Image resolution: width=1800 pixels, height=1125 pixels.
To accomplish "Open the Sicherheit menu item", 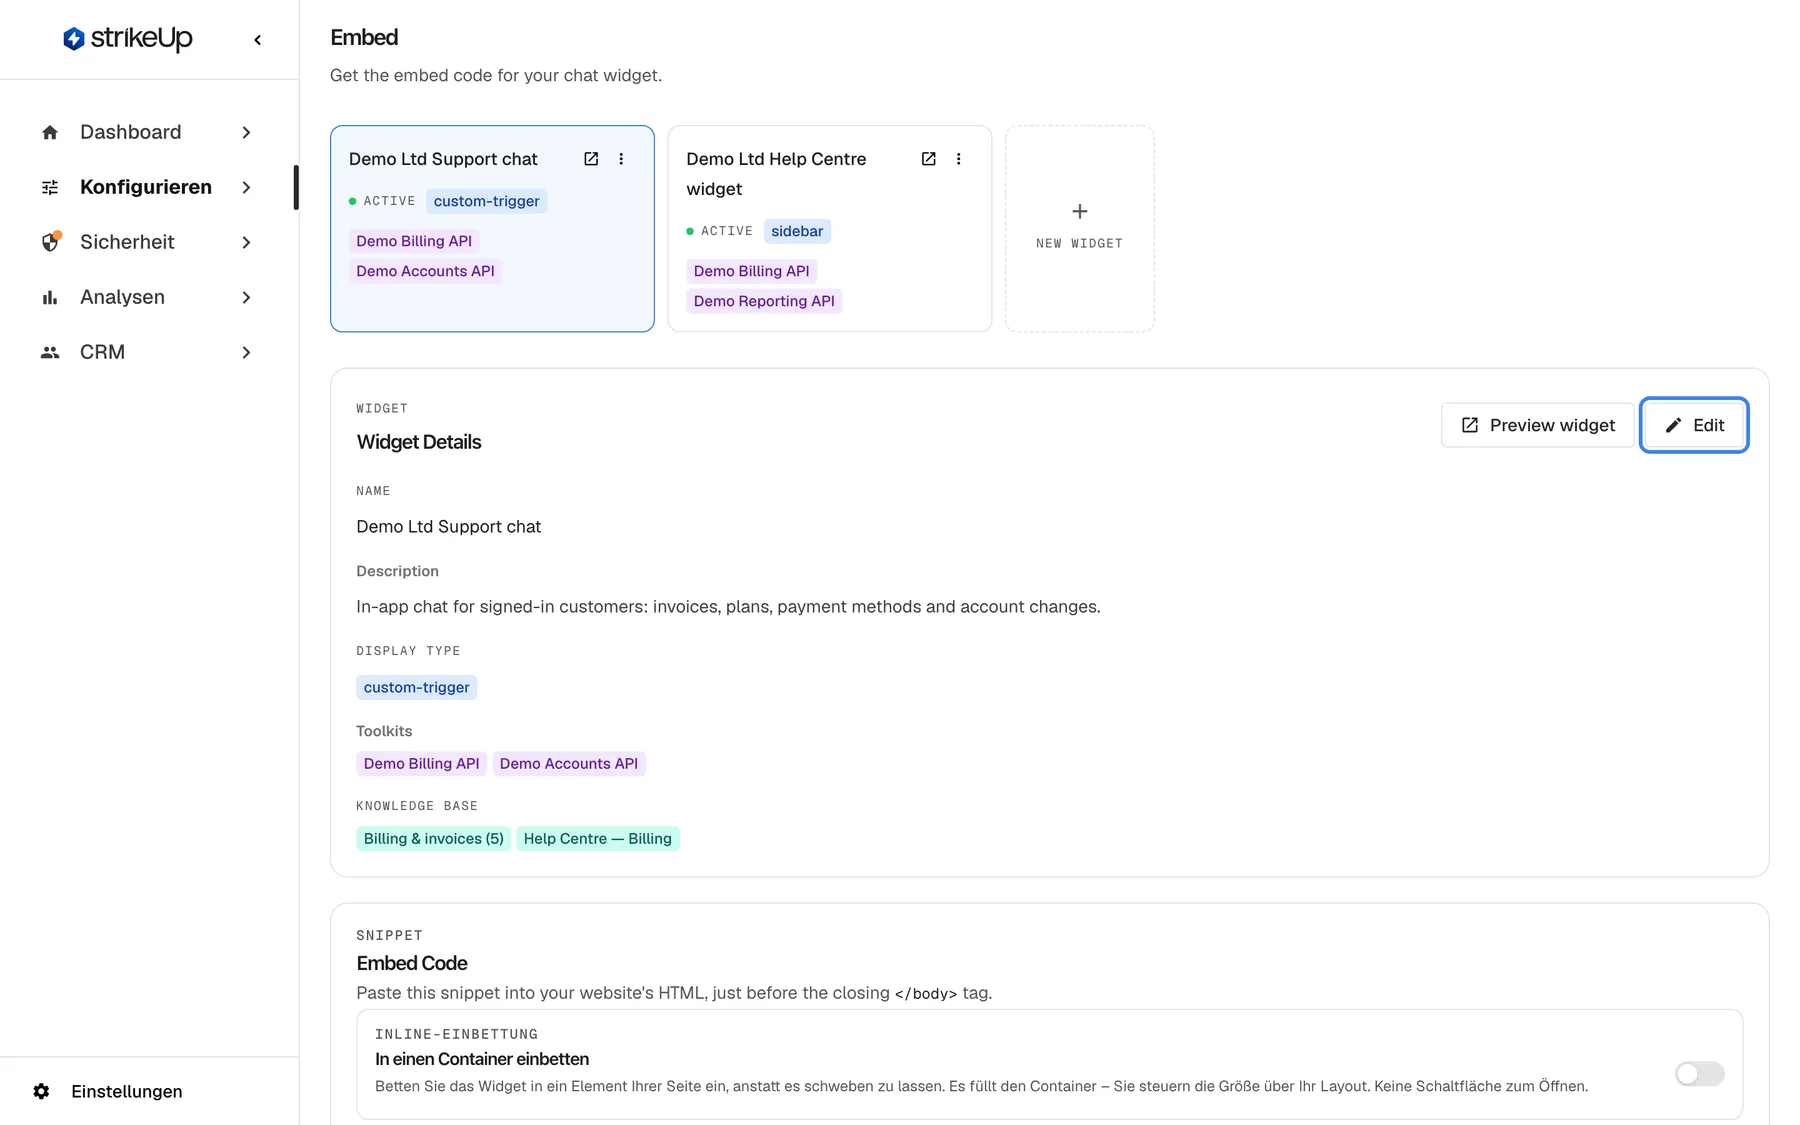I will point(148,242).
